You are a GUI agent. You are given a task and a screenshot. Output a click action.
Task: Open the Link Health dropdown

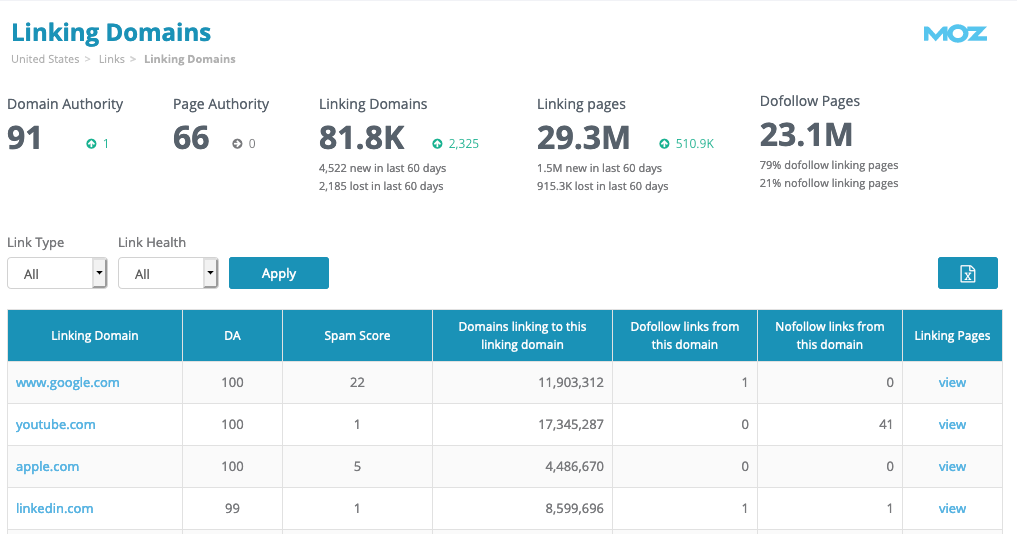coord(168,273)
